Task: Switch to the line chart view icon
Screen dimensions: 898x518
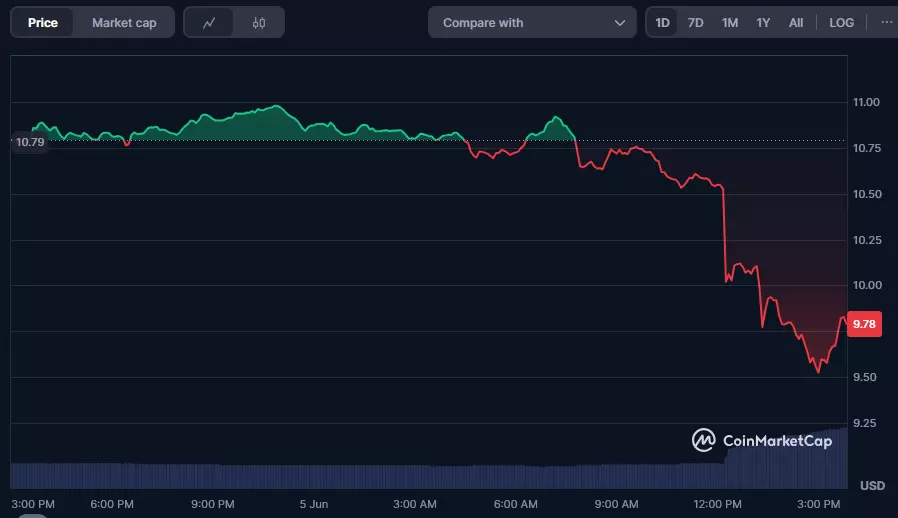Action: tap(208, 23)
